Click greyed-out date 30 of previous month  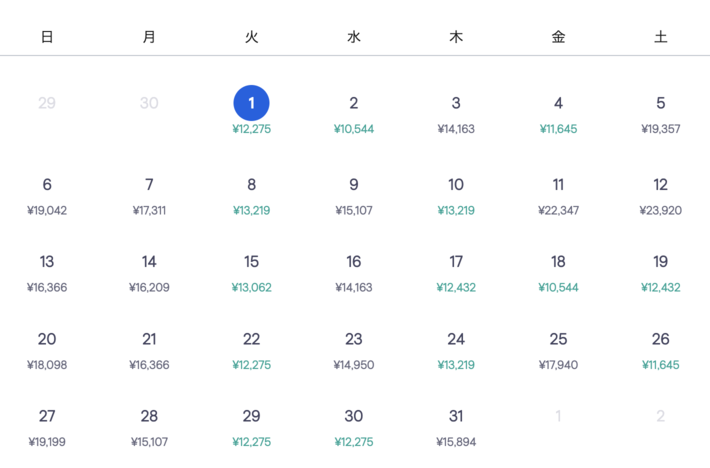pos(149,103)
